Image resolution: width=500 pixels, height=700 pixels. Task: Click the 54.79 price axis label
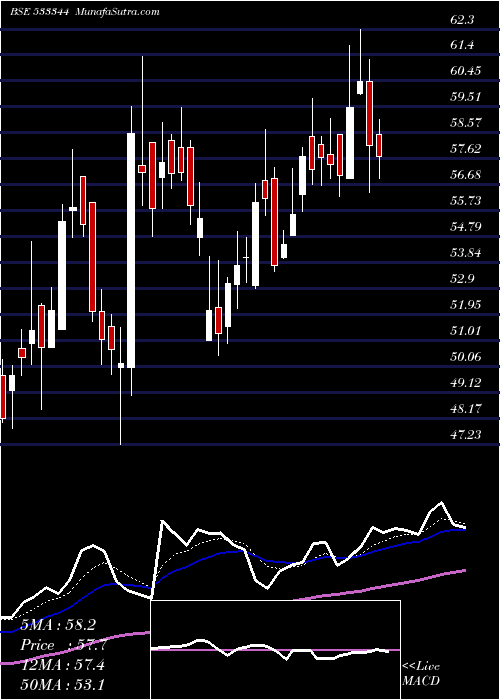click(x=467, y=226)
